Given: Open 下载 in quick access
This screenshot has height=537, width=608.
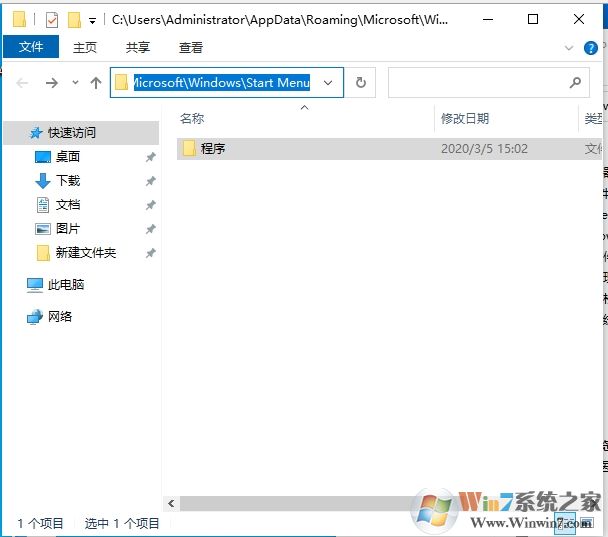Looking at the screenshot, I should coord(68,181).
